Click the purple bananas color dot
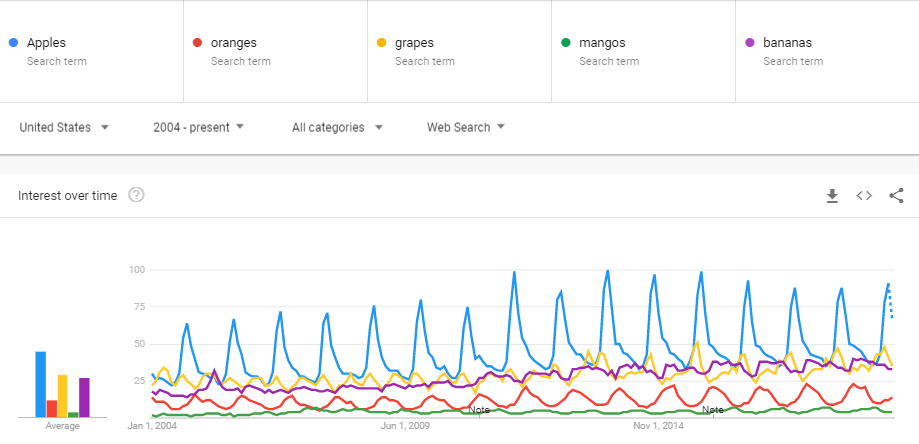This screenshot has height=444, width=919. pyautogui.click(x=750, y=43)
